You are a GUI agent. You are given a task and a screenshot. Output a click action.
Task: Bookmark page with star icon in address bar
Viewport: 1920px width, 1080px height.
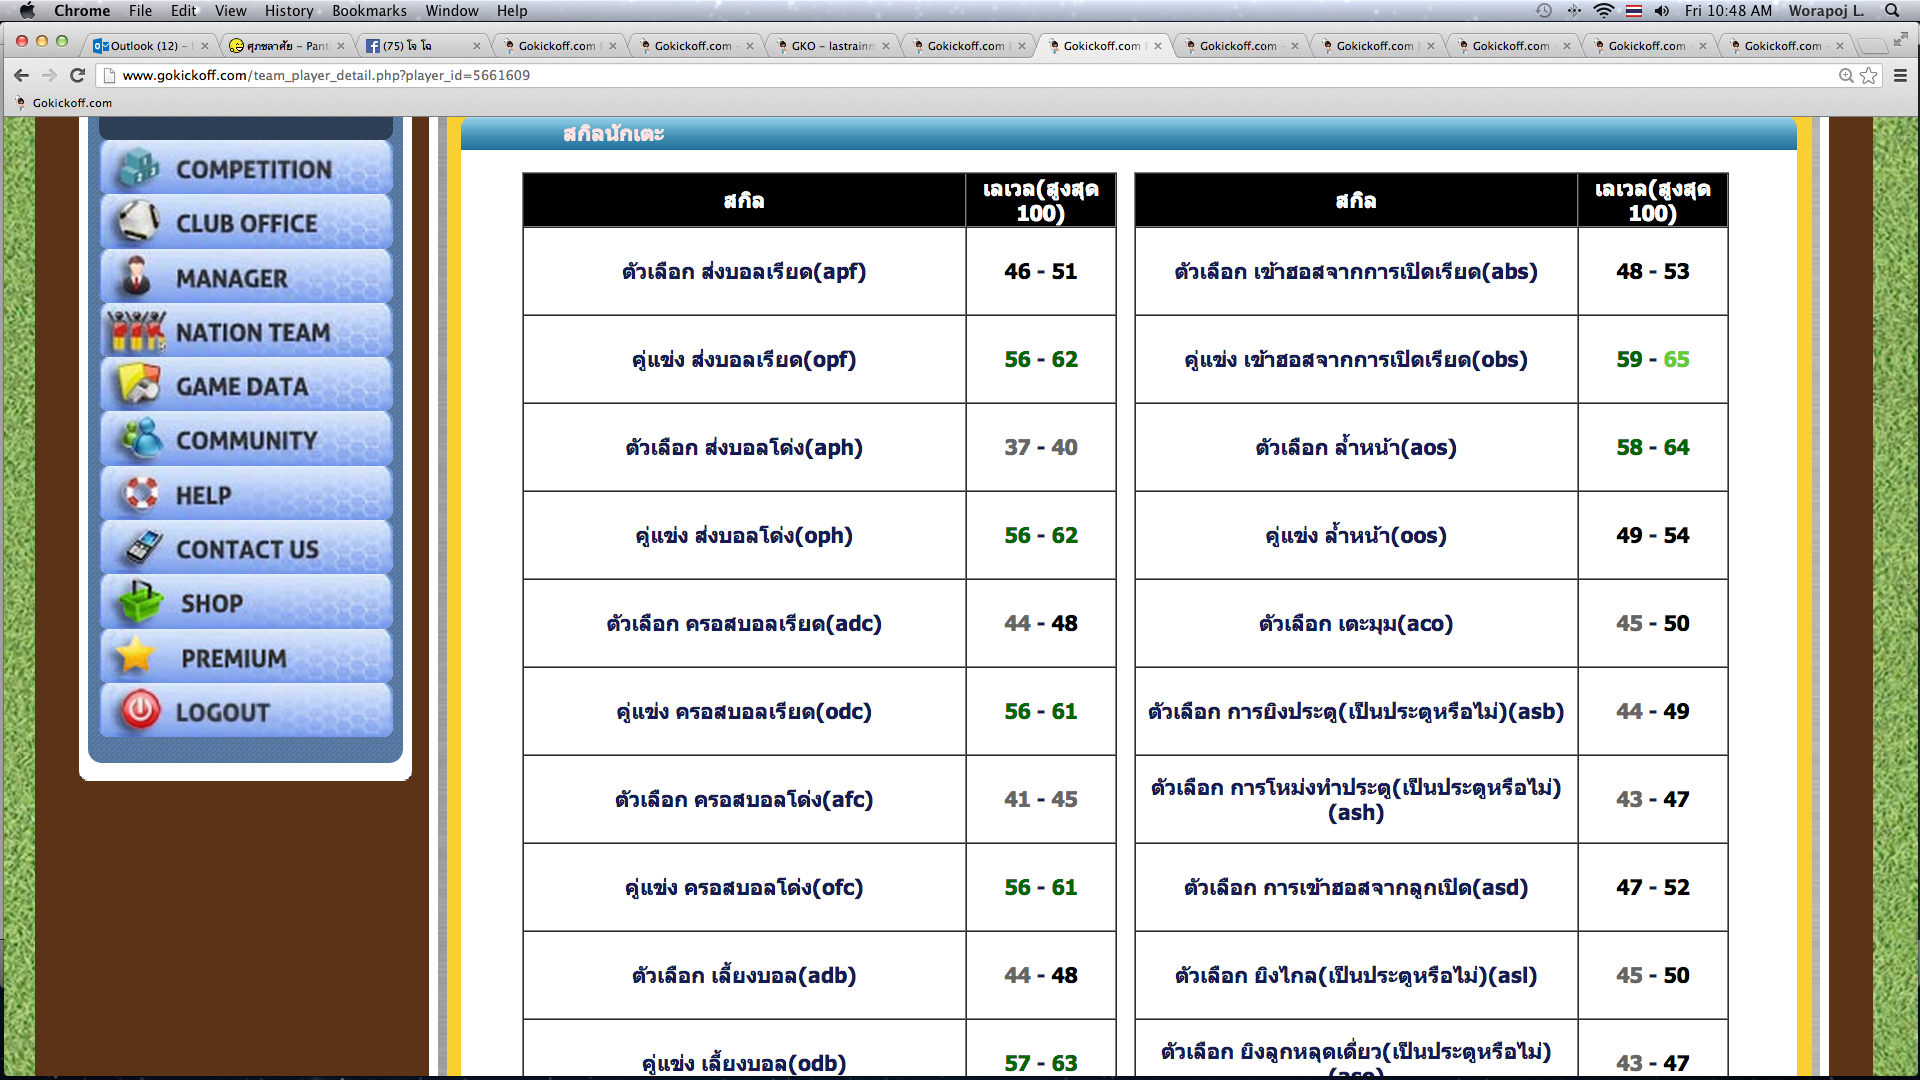[x=1868, y=75]
